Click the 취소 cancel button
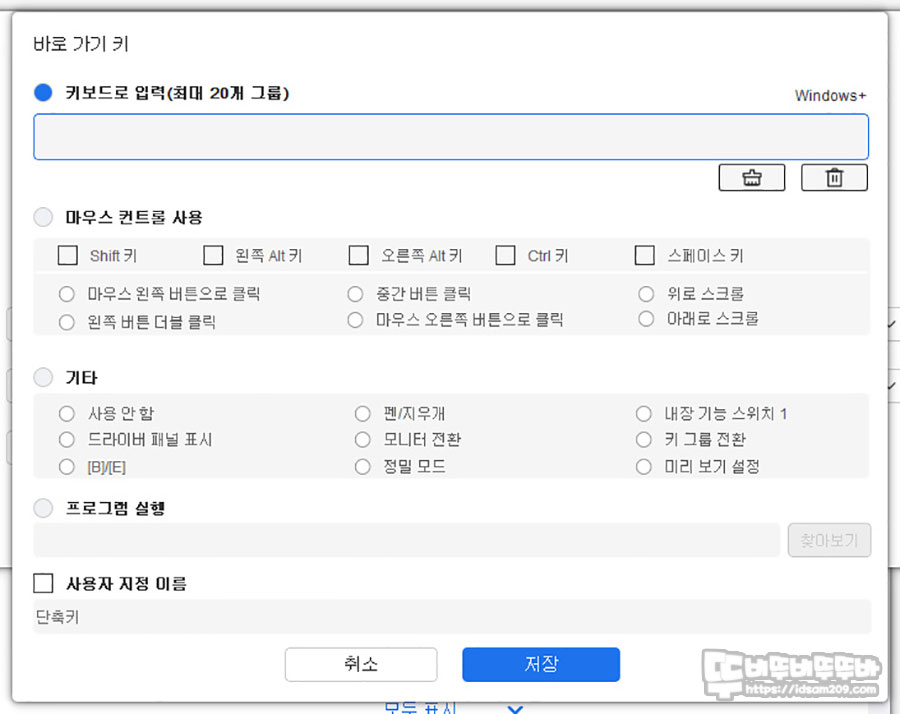900x714 pixels. tap(361, 665)
